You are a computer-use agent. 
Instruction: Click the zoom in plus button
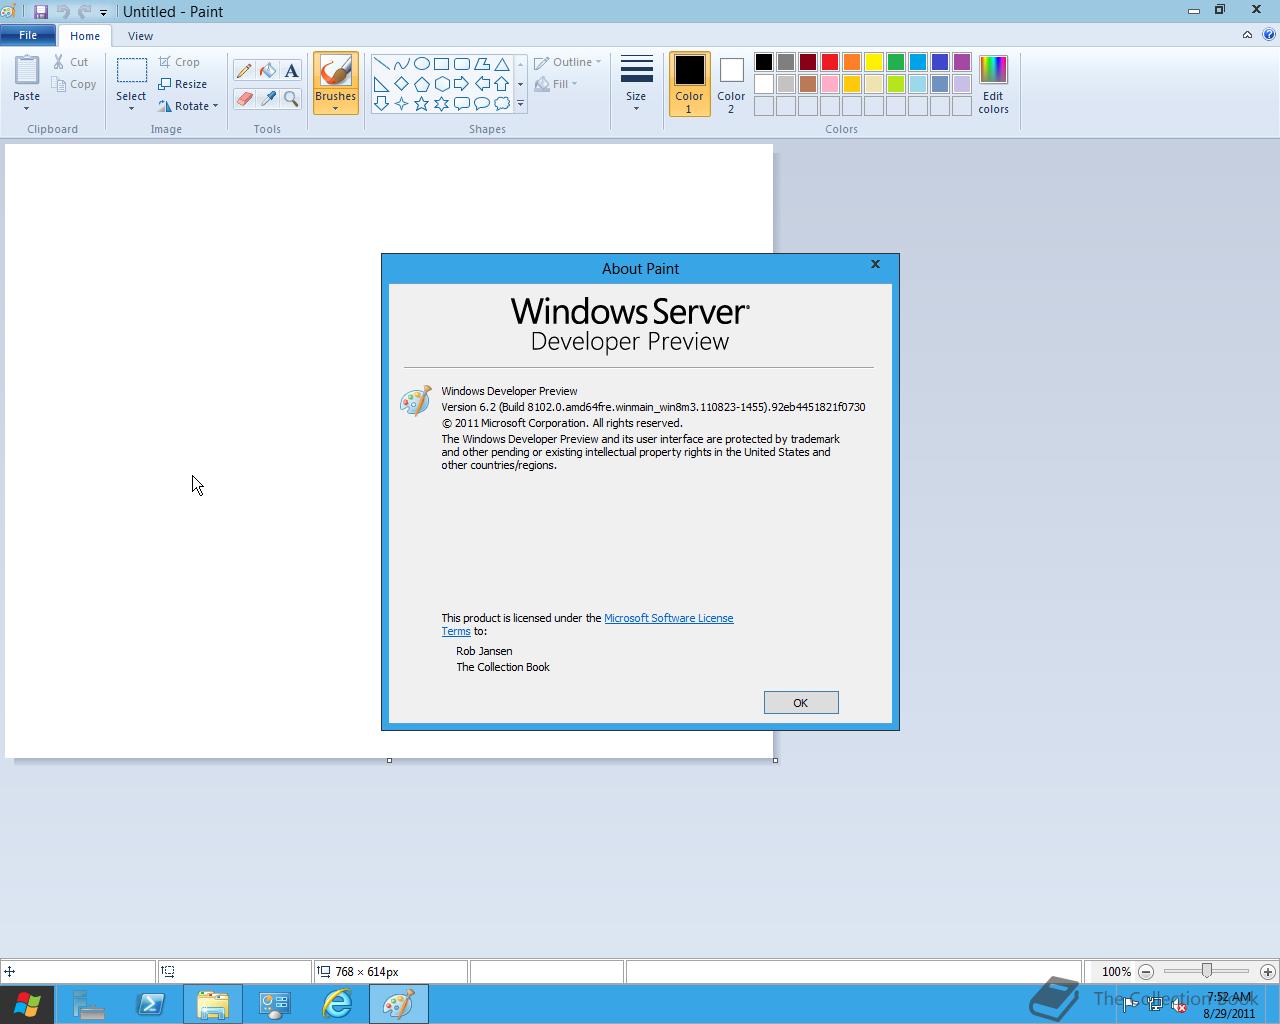click(1267, 971)
